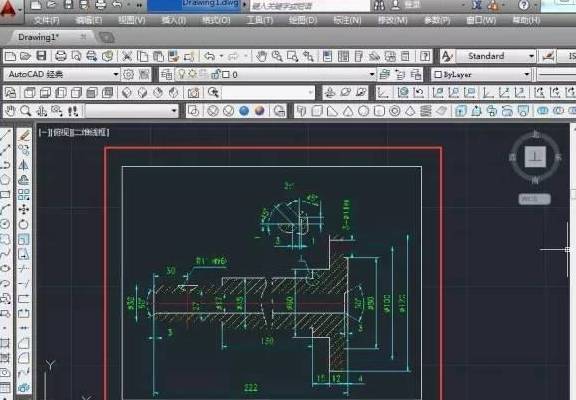
Task: Expand the AutoCAD workspace dropdown
Action: pyautogui.click(x=61, y=75)
